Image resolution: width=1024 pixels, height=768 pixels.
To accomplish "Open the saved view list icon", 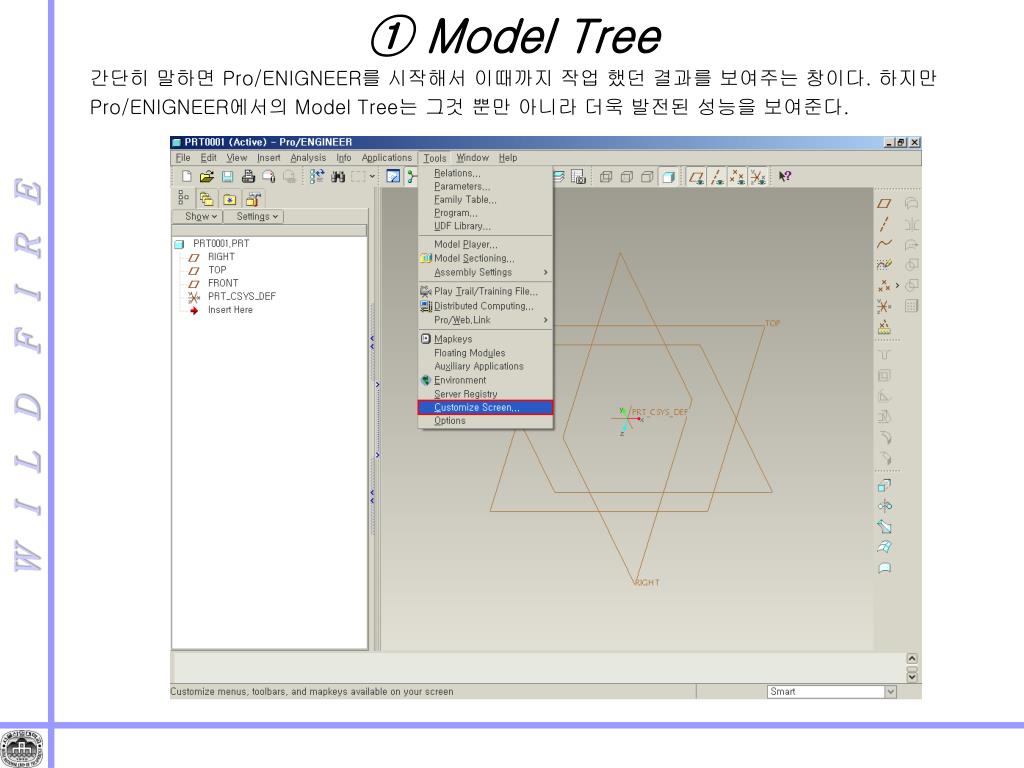I will click(x=578, y=176).
